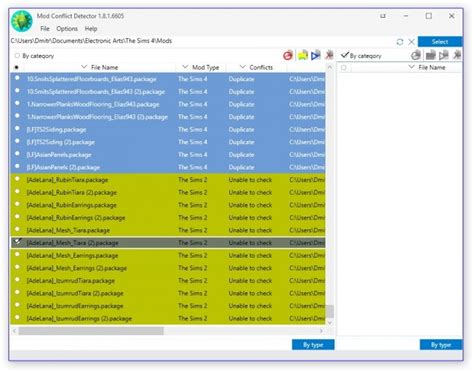474x372 pixels.
Task: Check the [AdeLana]_RubinTiara.package row marker
Action: [x=17, y=179]
